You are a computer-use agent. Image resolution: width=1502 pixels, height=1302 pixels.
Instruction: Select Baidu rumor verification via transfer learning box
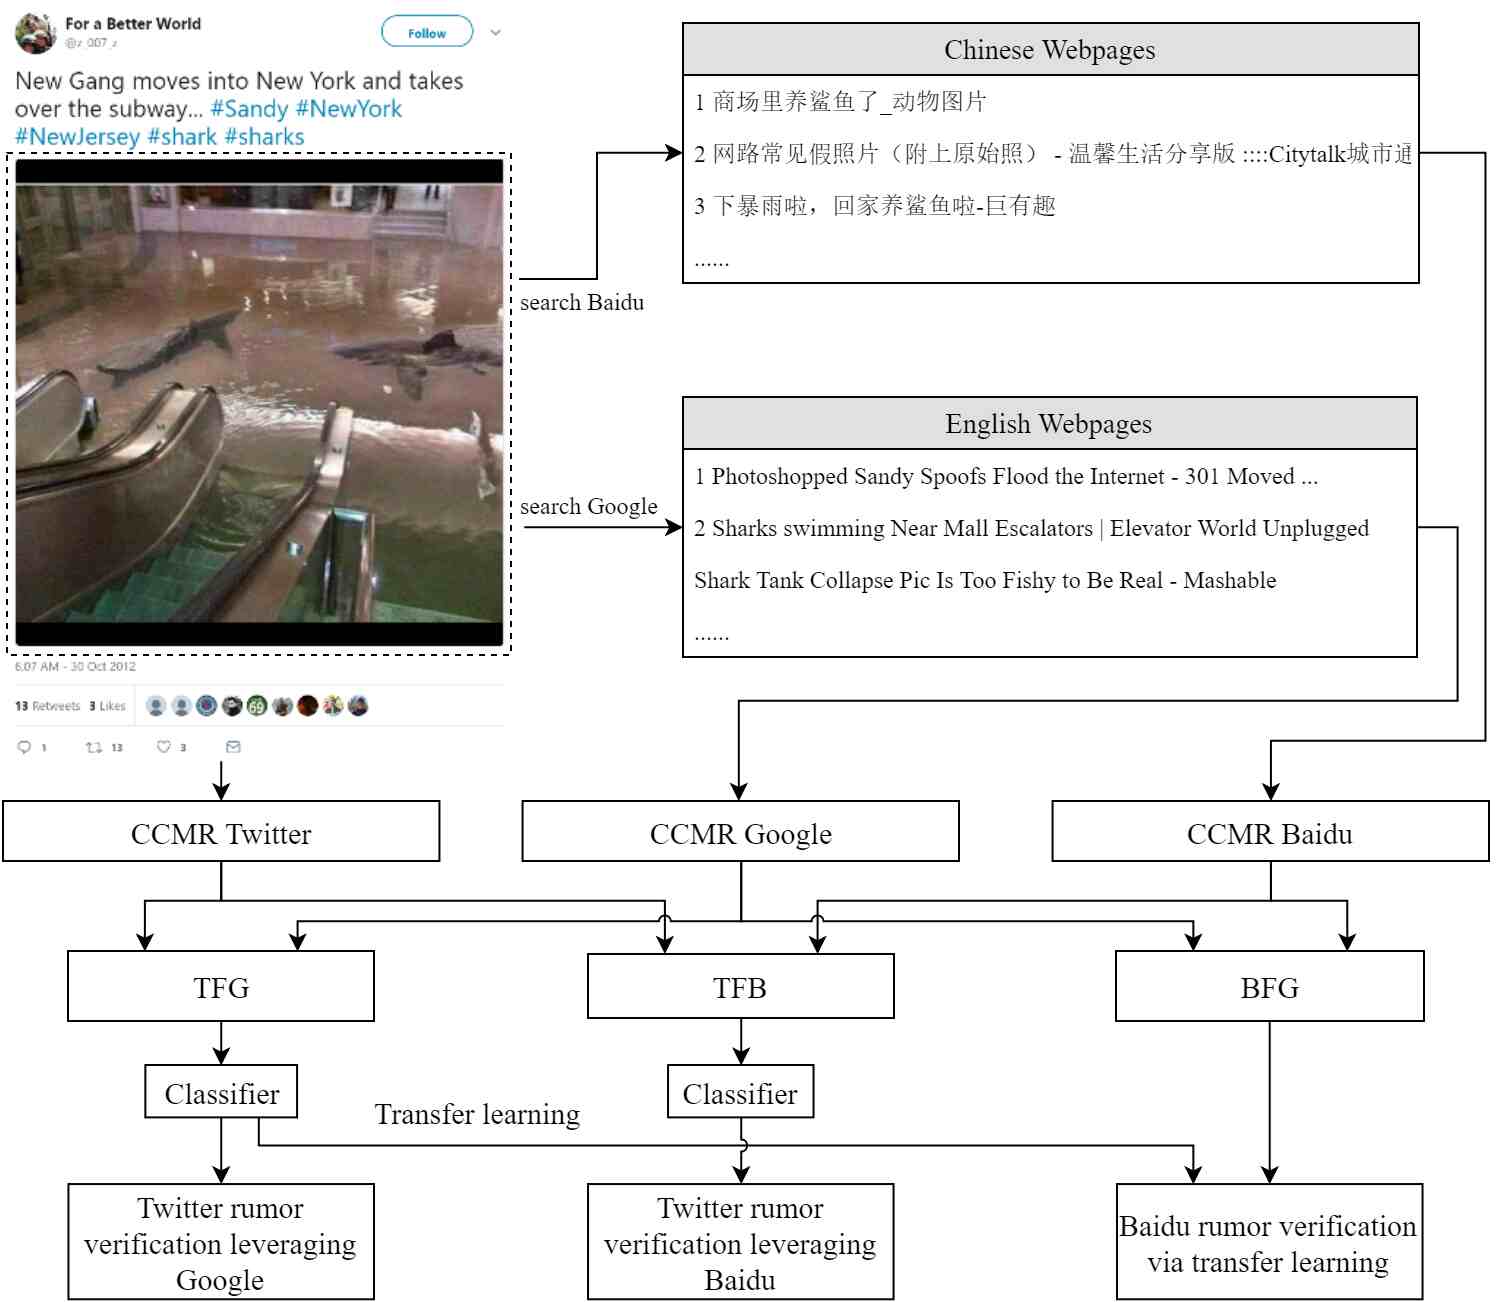pyautogui.click(x=1269, y=1242)
